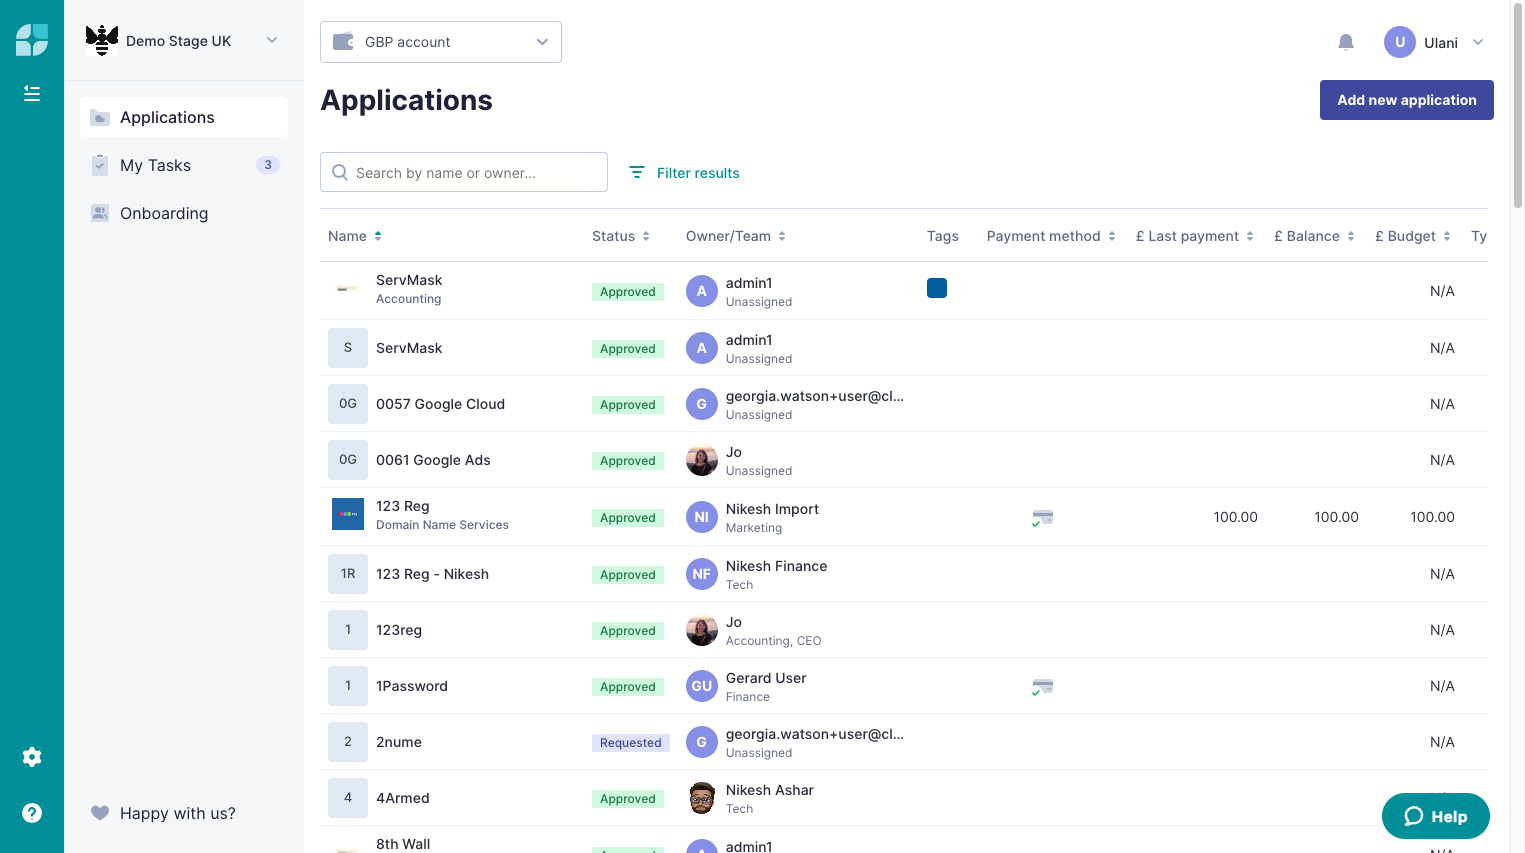1525x853 pixels.
Task: Click the app logo in the teal sidebar
Action: (32, 40)
